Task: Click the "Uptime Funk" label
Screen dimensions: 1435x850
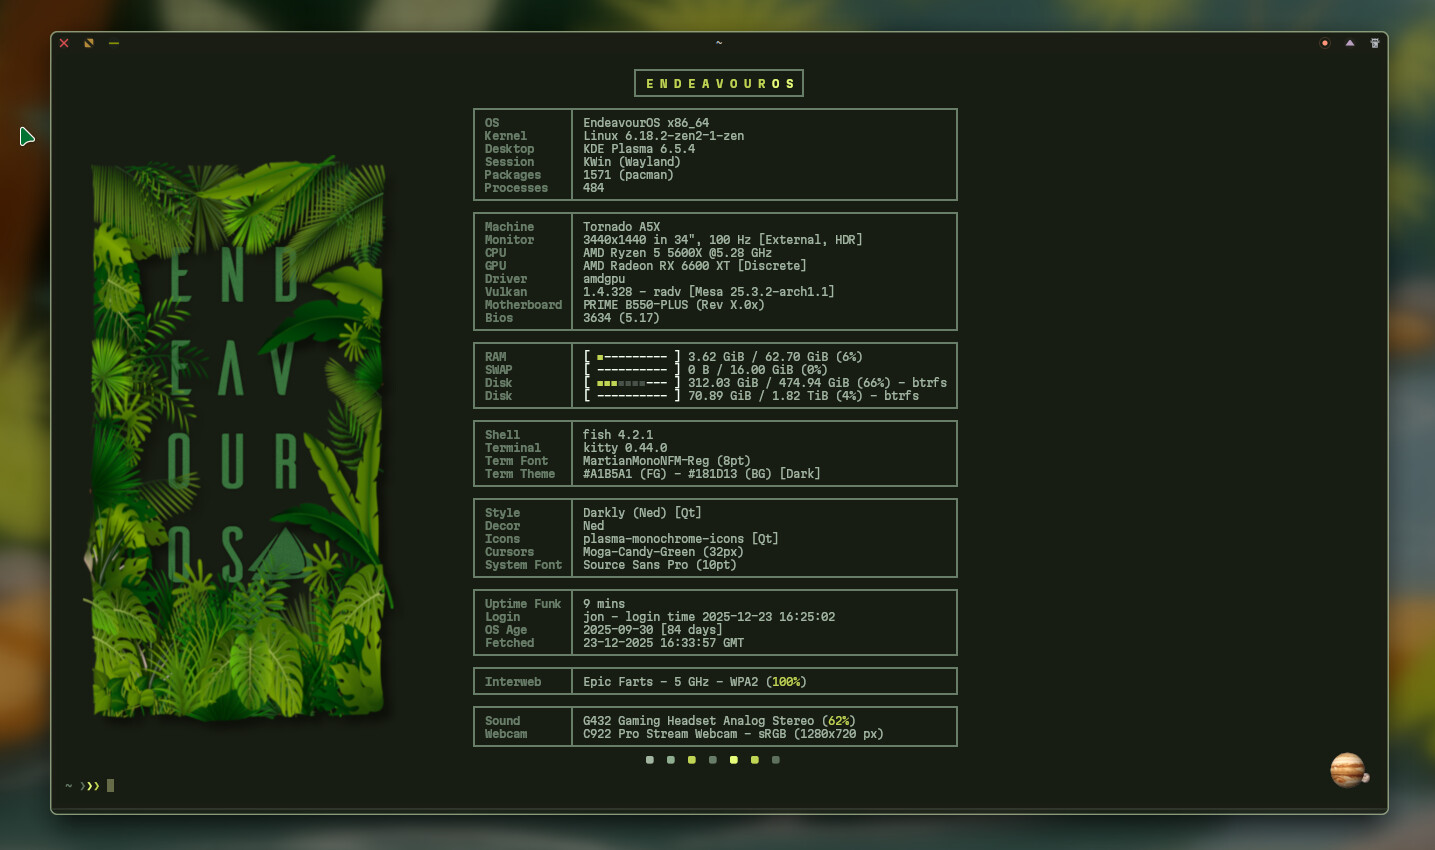Action: pyautogui.click(x=523, y=604)
